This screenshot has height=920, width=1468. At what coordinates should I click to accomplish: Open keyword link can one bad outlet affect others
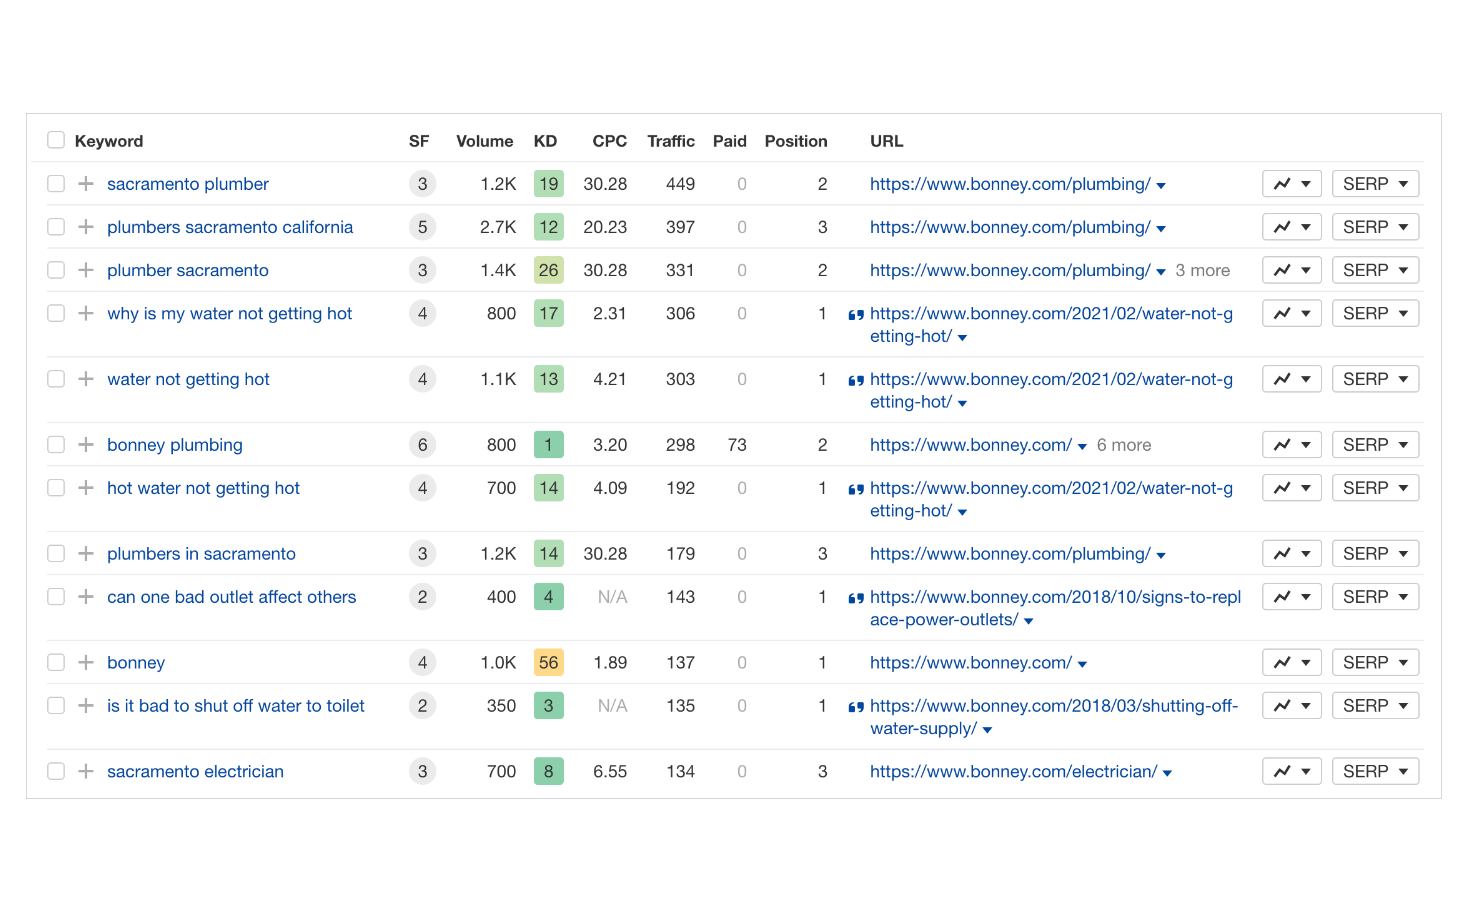pyautogui.click(x=232, y=597)
